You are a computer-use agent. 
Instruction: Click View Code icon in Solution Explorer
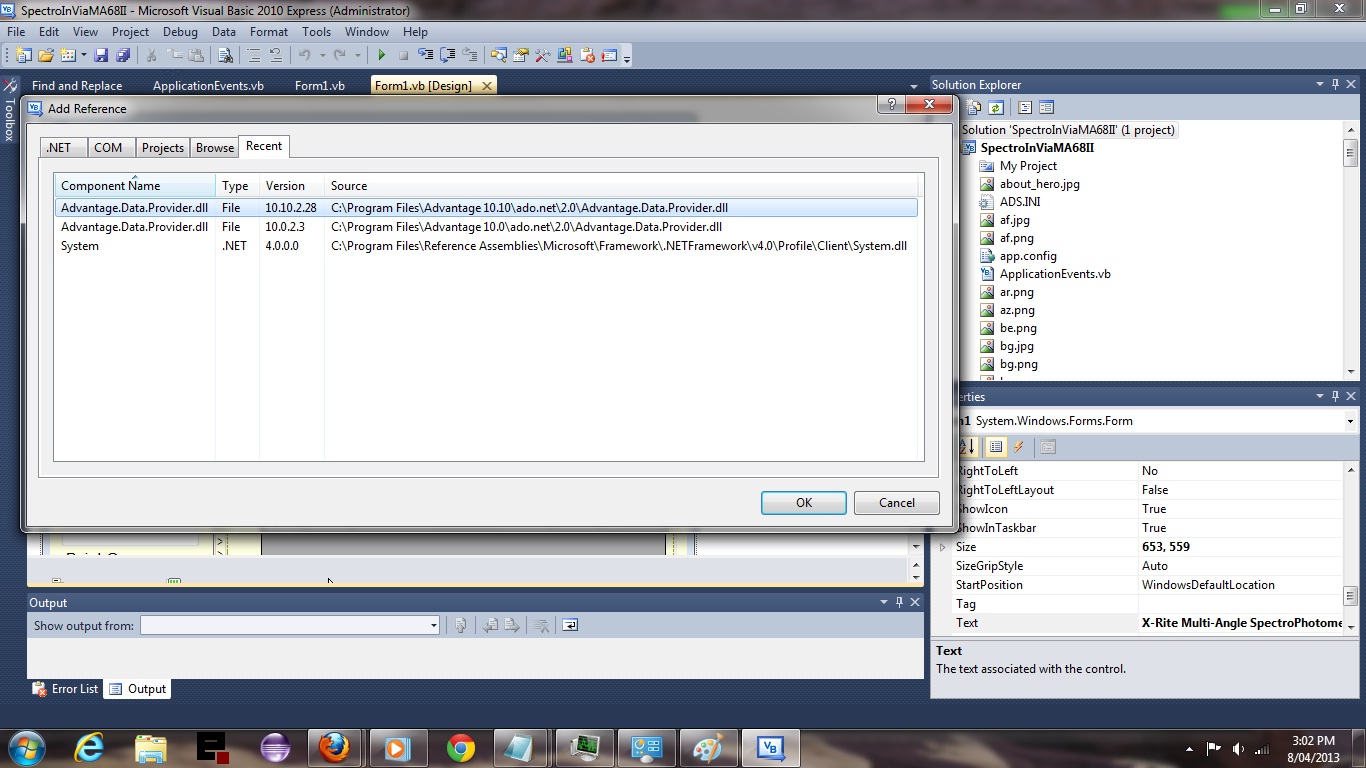click(1025, 107)
